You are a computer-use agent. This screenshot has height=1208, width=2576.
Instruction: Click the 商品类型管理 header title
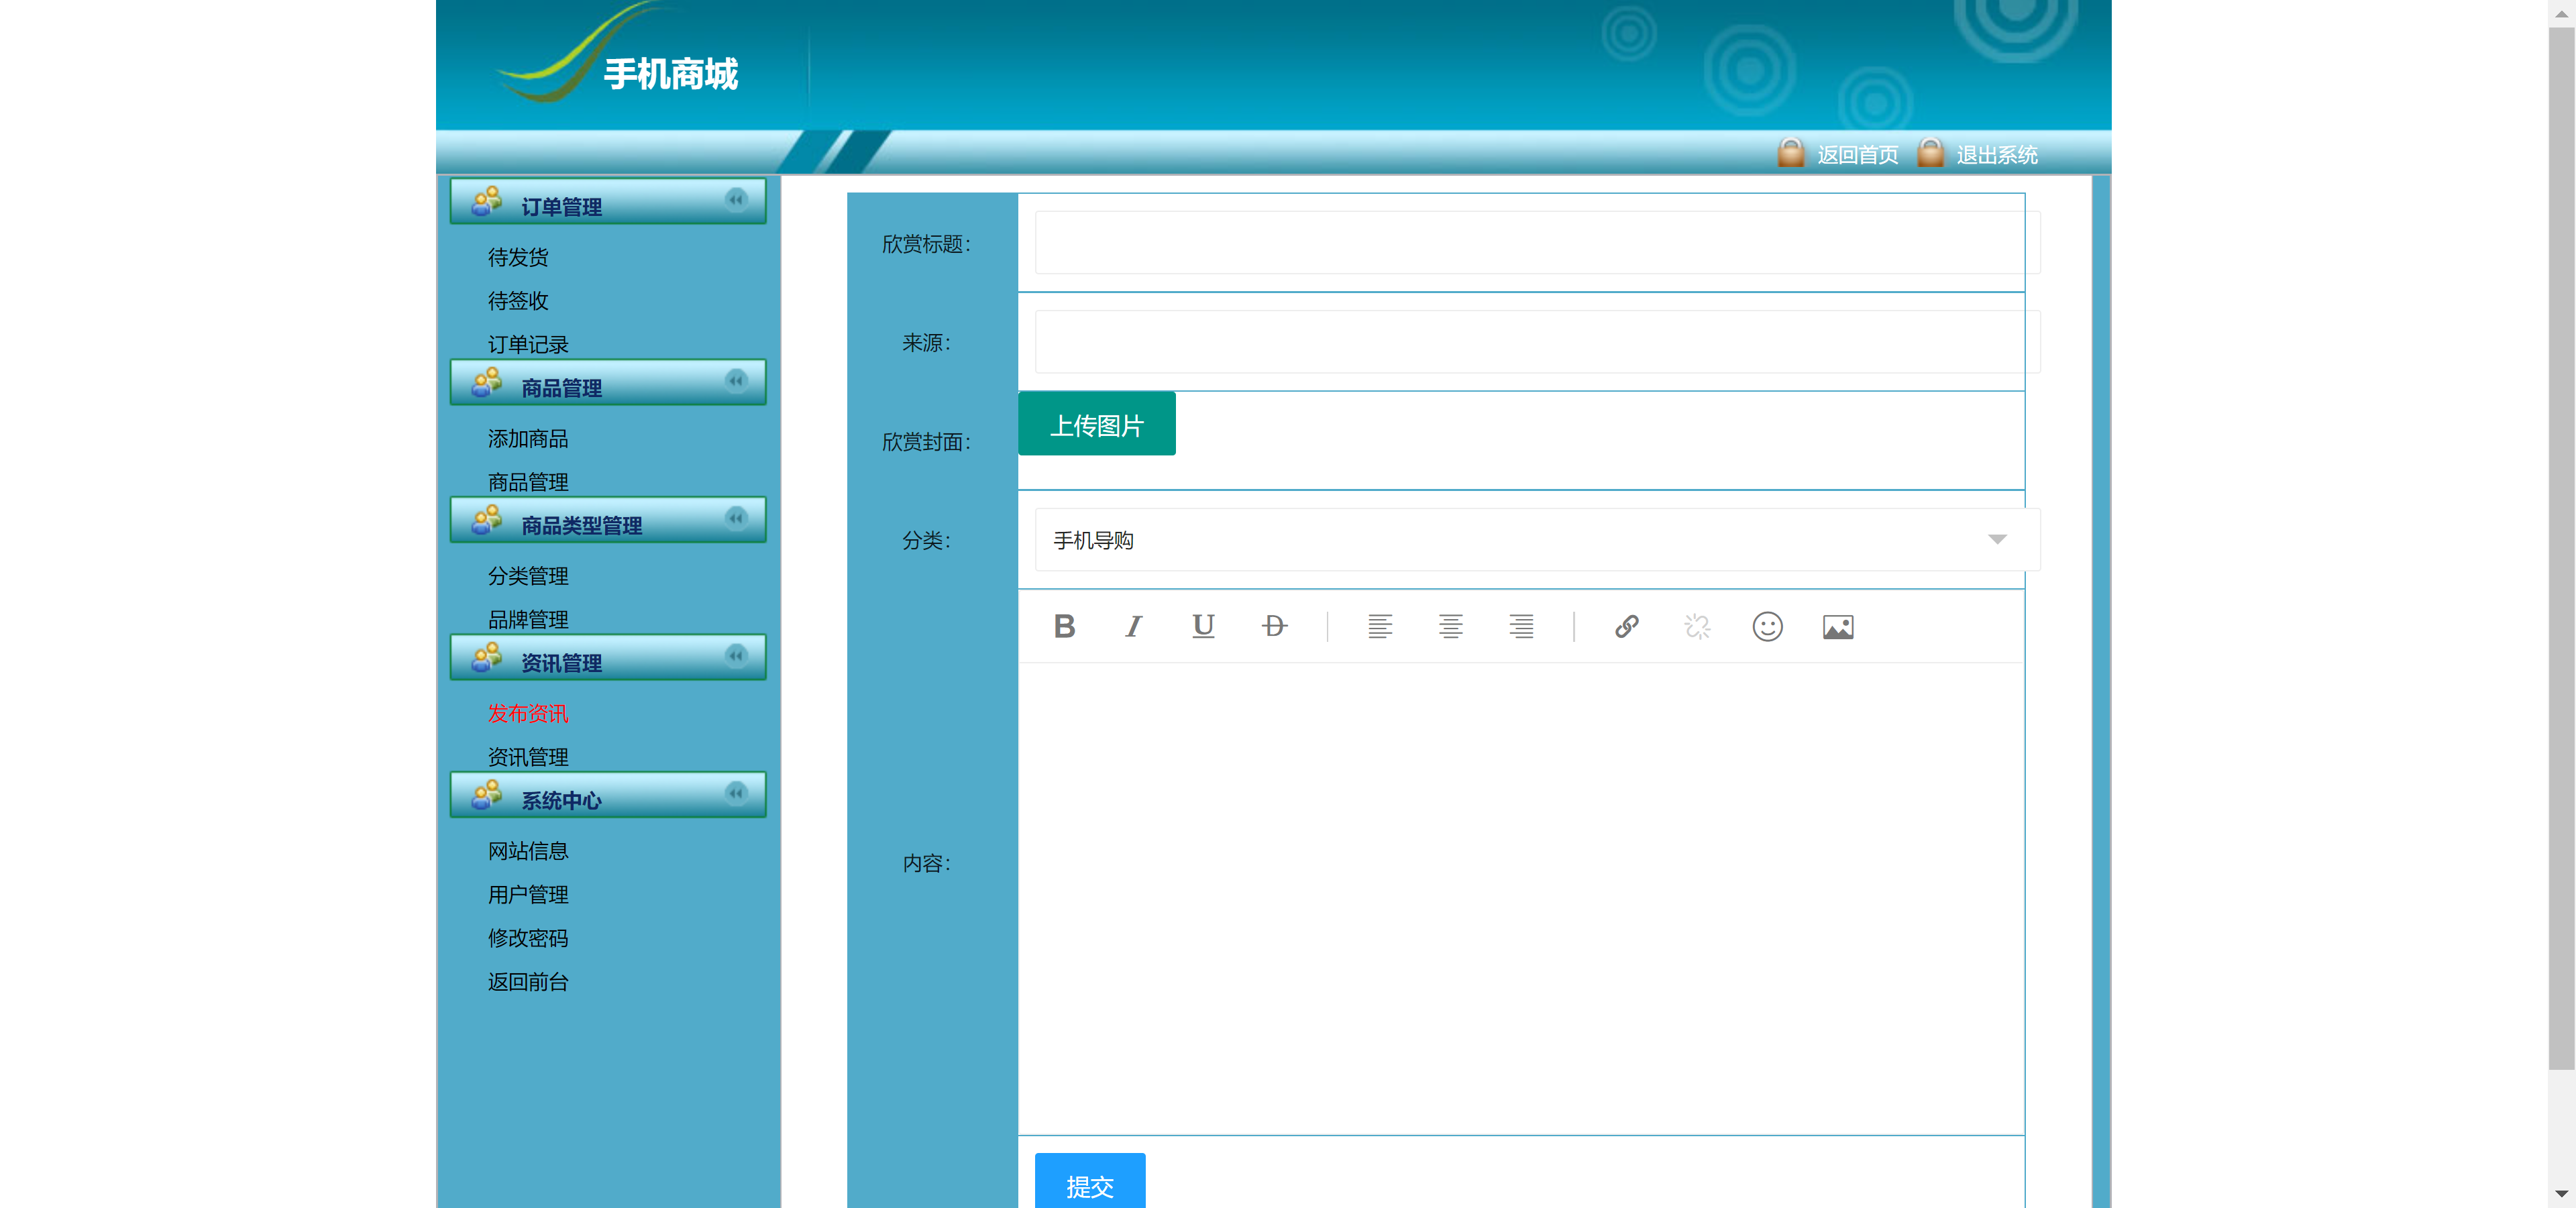581,526
